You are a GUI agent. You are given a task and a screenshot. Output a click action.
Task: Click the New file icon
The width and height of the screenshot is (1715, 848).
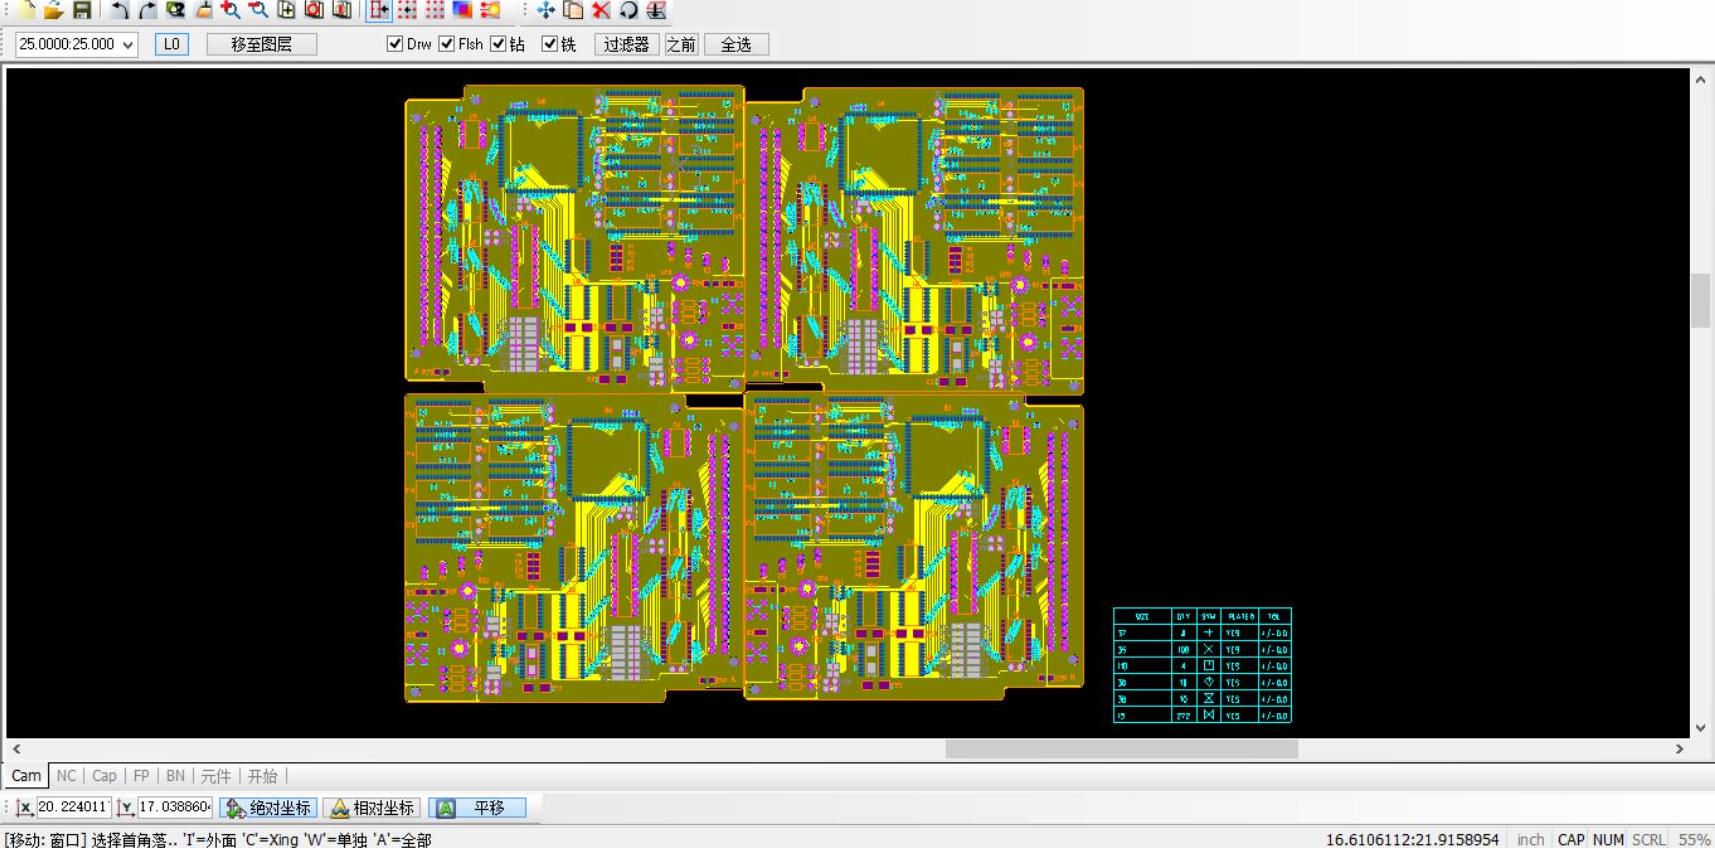pyautogui.click(x=26, y=10)
